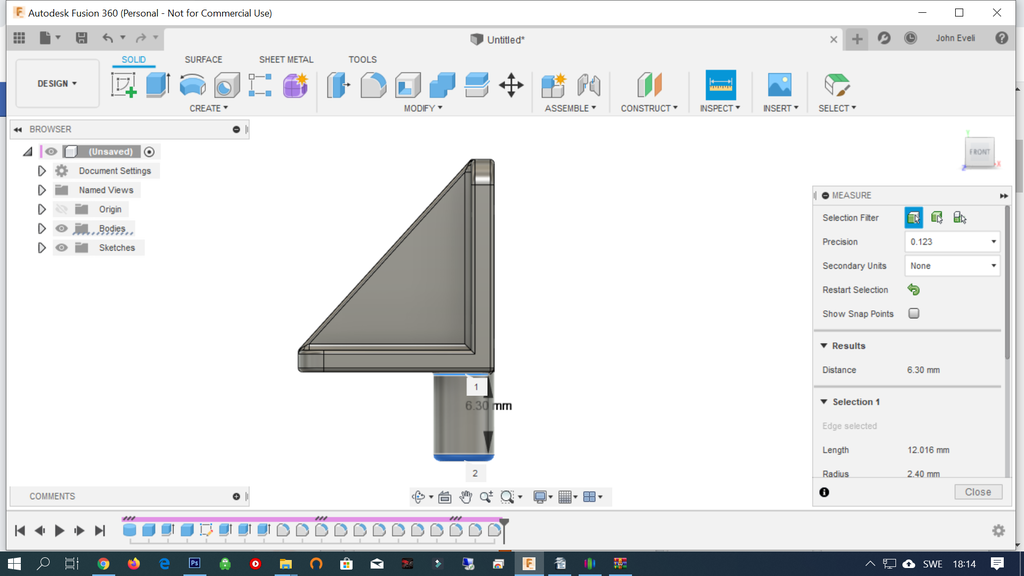Click the Front face of the ViewCube

[980, 152]
